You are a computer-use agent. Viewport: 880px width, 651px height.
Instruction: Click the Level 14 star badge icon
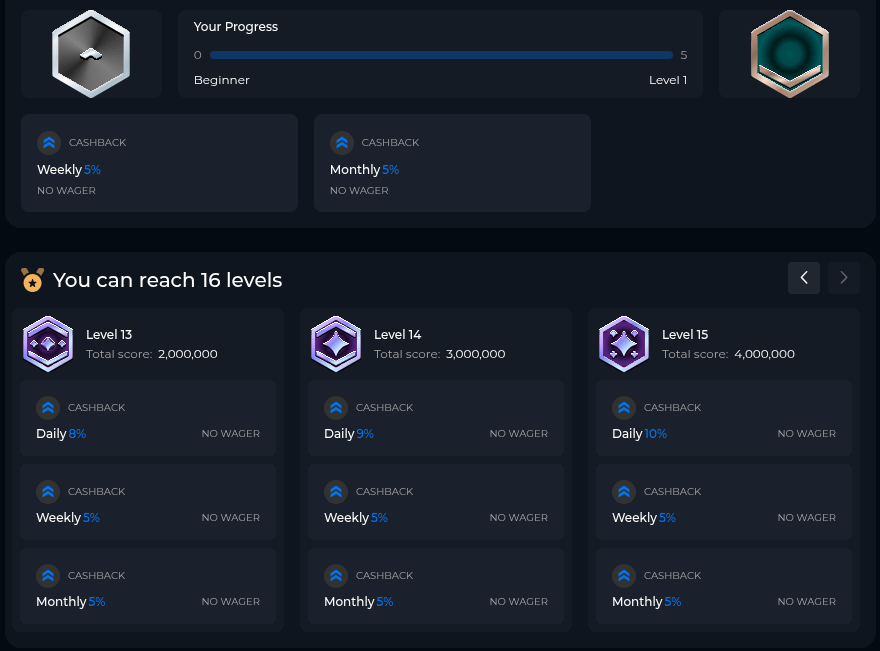coord(336,344)
